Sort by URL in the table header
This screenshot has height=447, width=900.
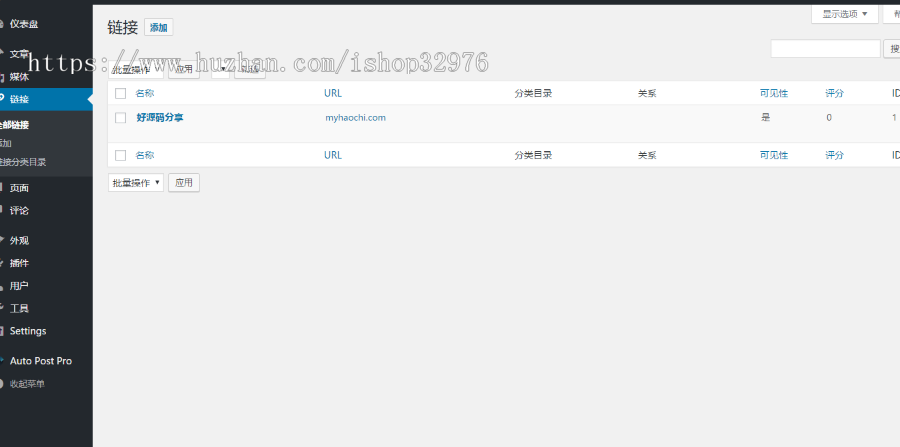[333, 94]
